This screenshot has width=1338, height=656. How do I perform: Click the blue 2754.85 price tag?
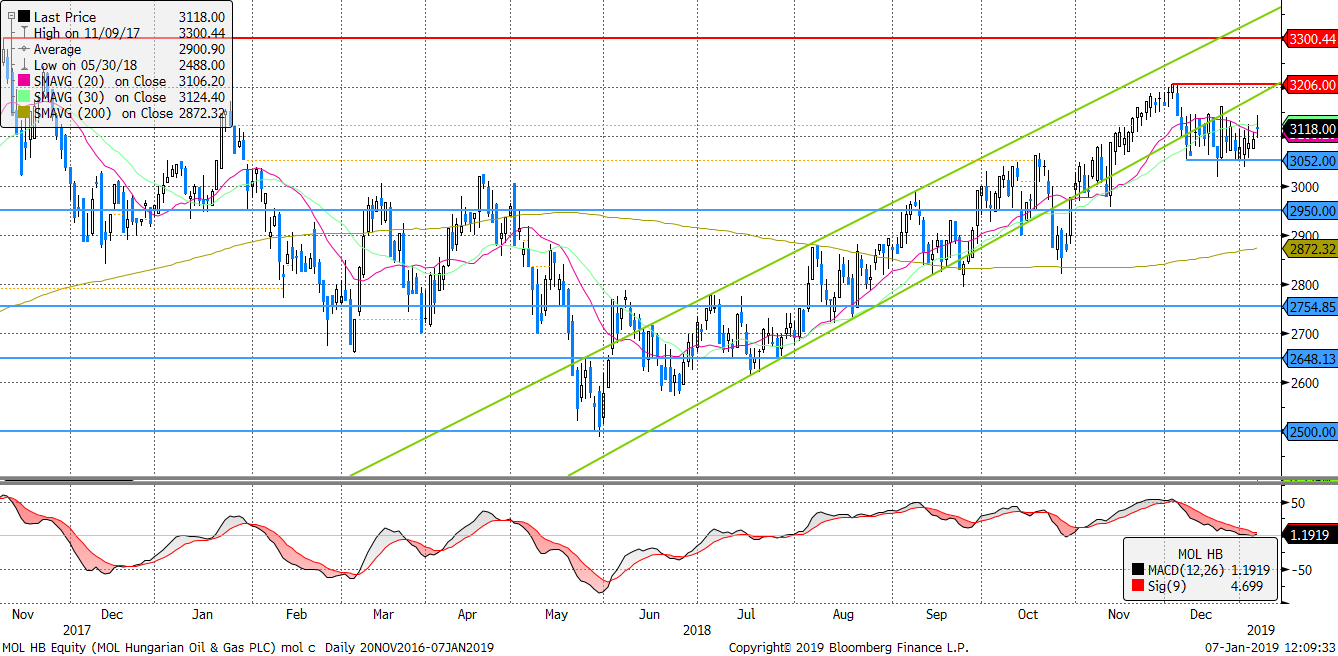pos(1311,307)
